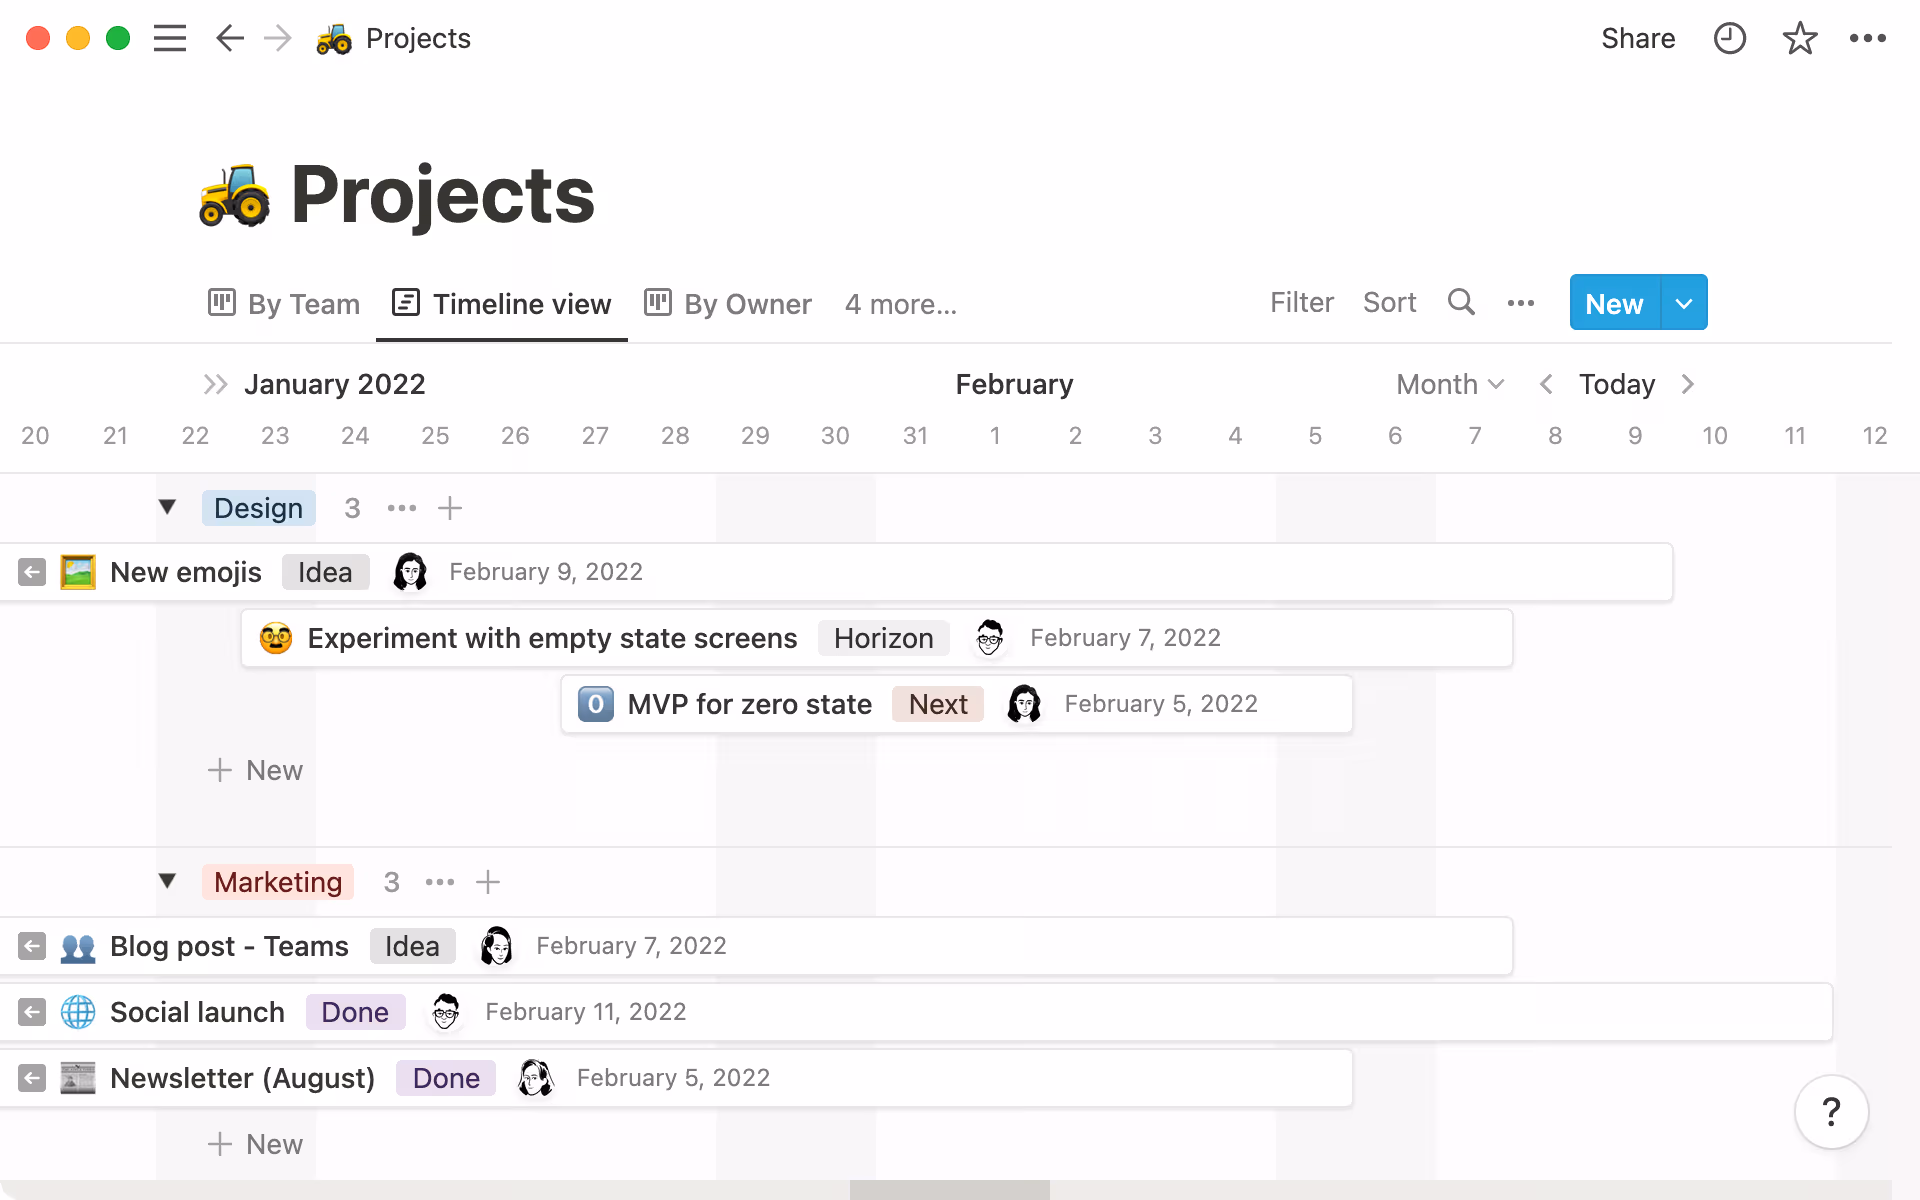Click the New button to create a project
Viewport: 1920px width, 1200px height.
pos(1612,302)
